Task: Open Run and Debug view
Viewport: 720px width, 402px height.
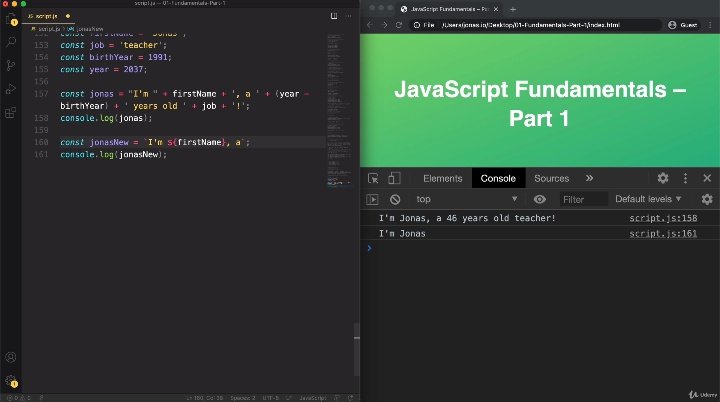Action: pyautogui.click(x=11, y=89)
